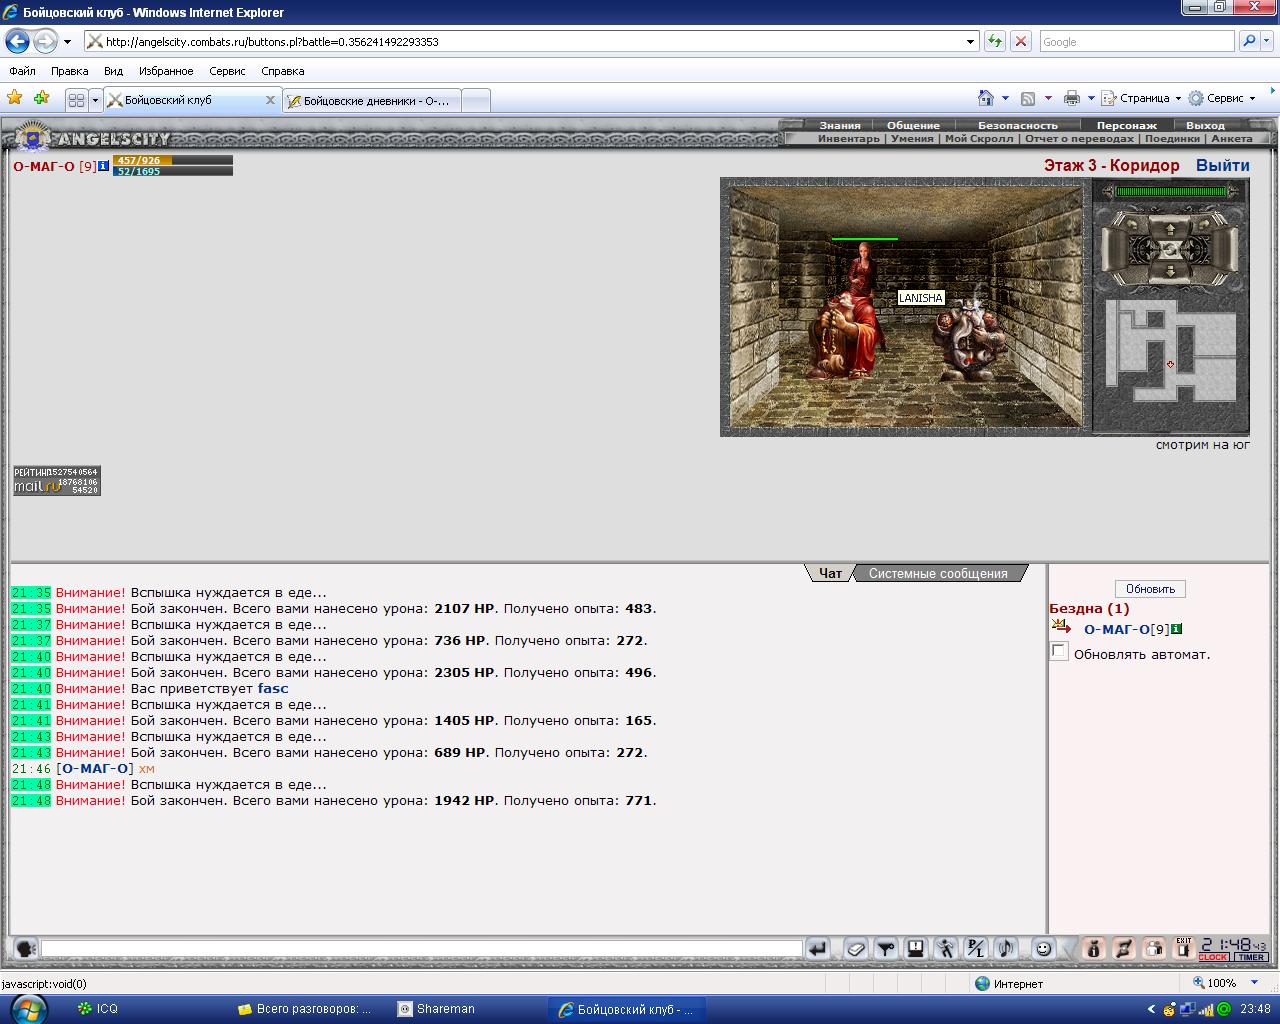Open the friends contacts icon
The height and width of the screenshot is (1024, 1280).
(1153, 949)
